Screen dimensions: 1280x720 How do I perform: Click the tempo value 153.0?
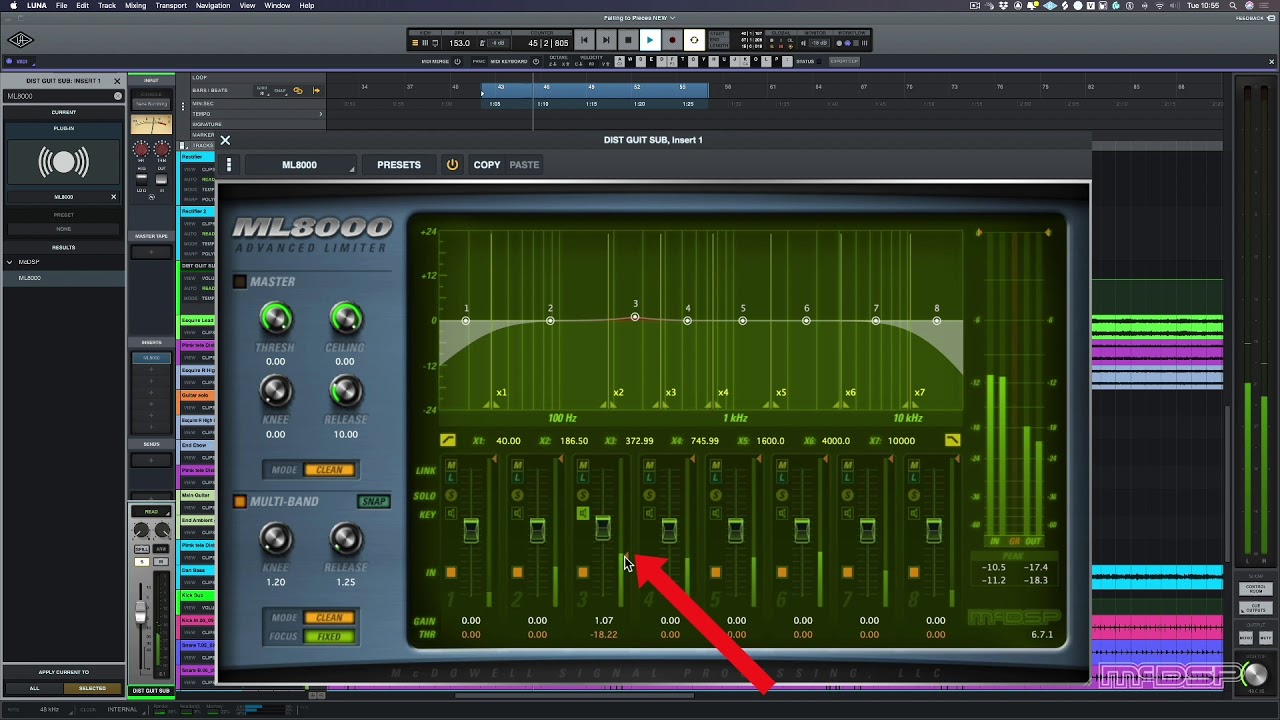459,43
